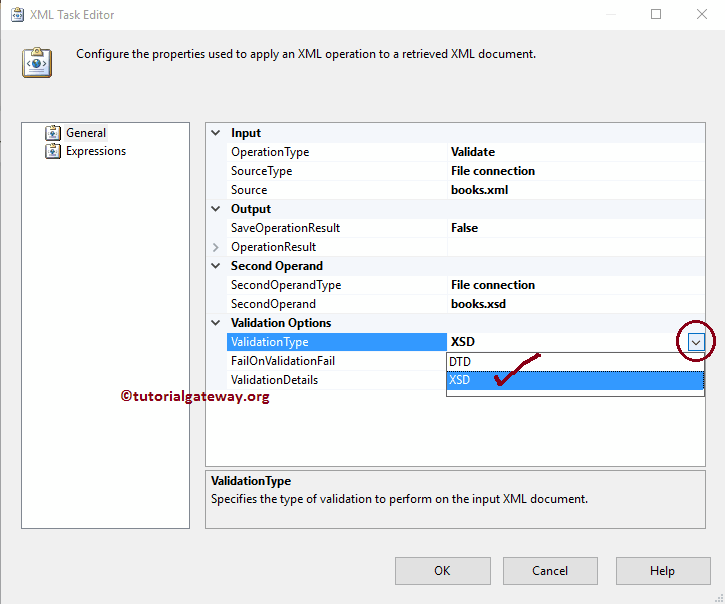Select the SourceType property label
Screen dimensions: 725x604
coord(262,171)
